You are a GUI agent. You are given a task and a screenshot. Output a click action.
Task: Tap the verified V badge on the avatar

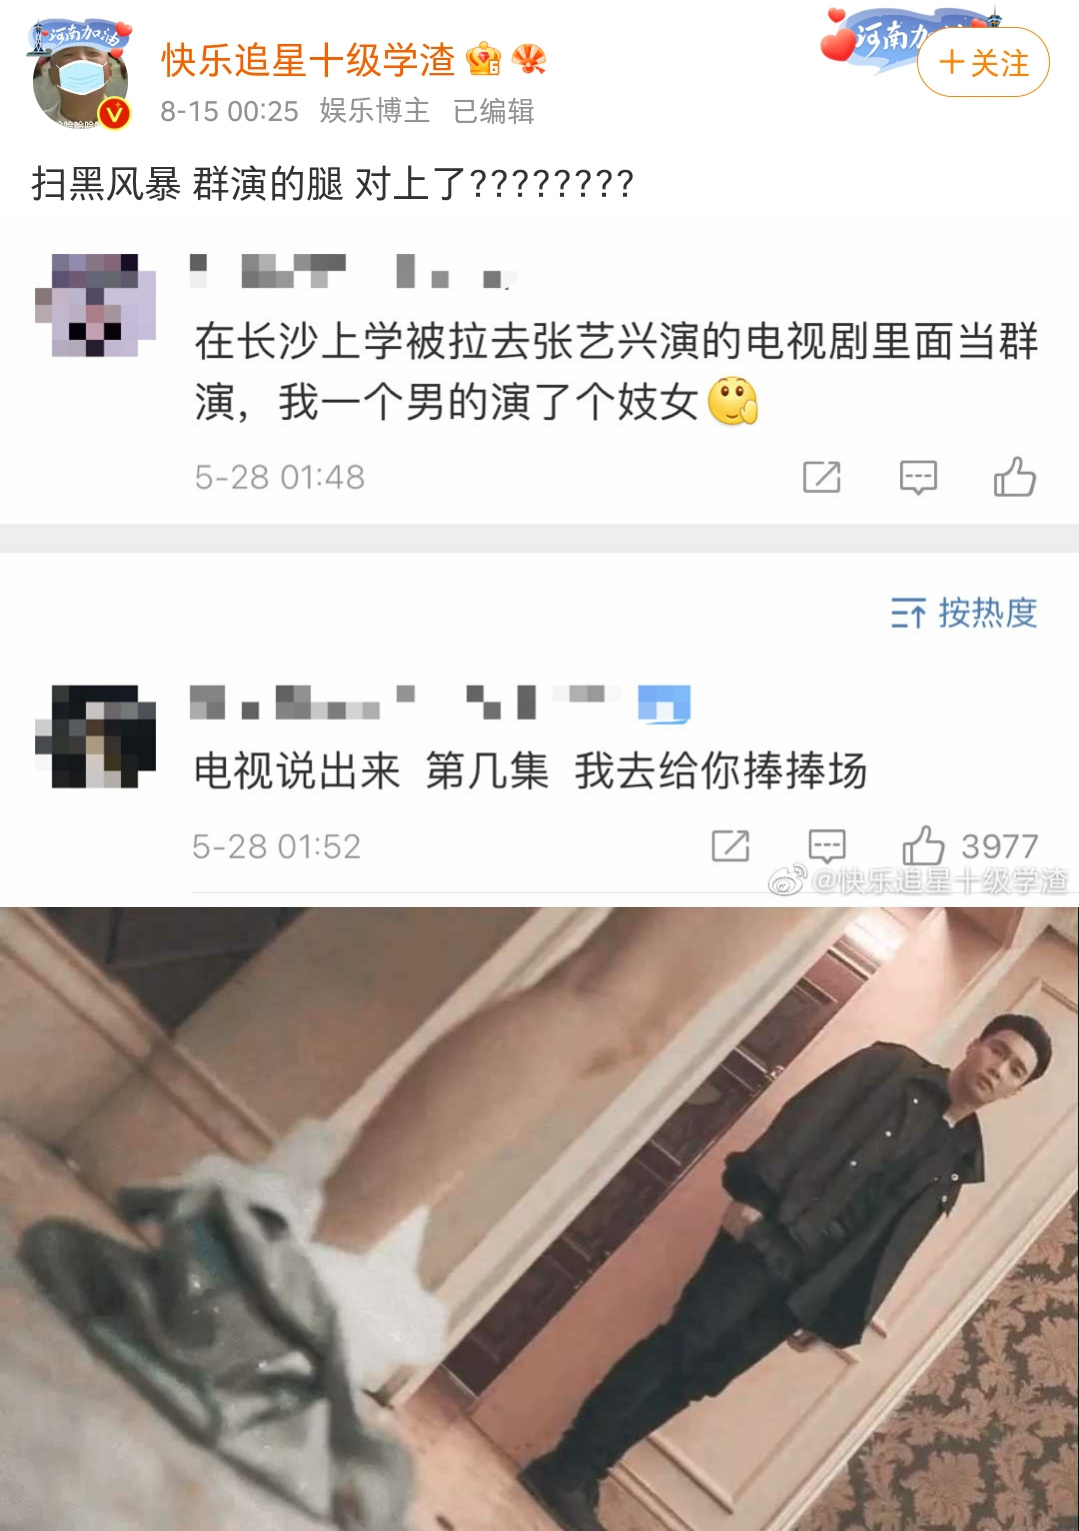pyautogui.click(x=115, y=114)
